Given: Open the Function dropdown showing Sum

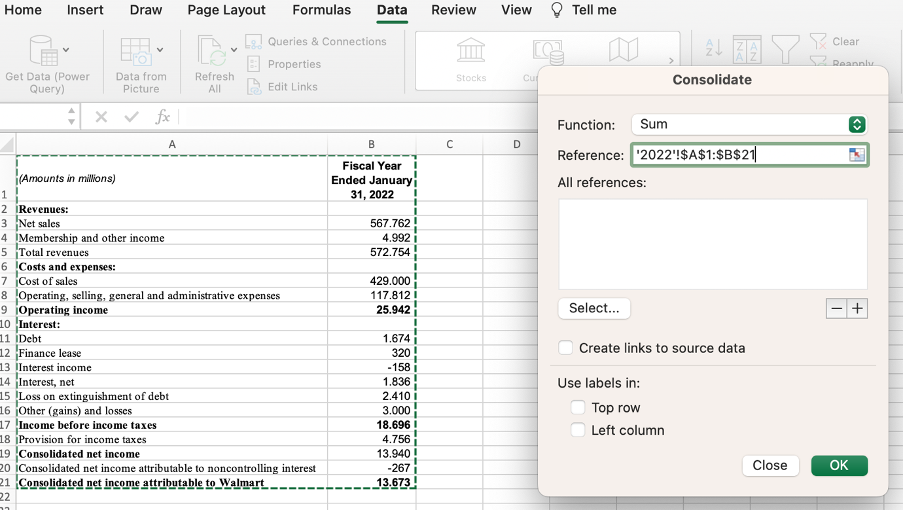Looking at the screenshot, I should point(748,124).
